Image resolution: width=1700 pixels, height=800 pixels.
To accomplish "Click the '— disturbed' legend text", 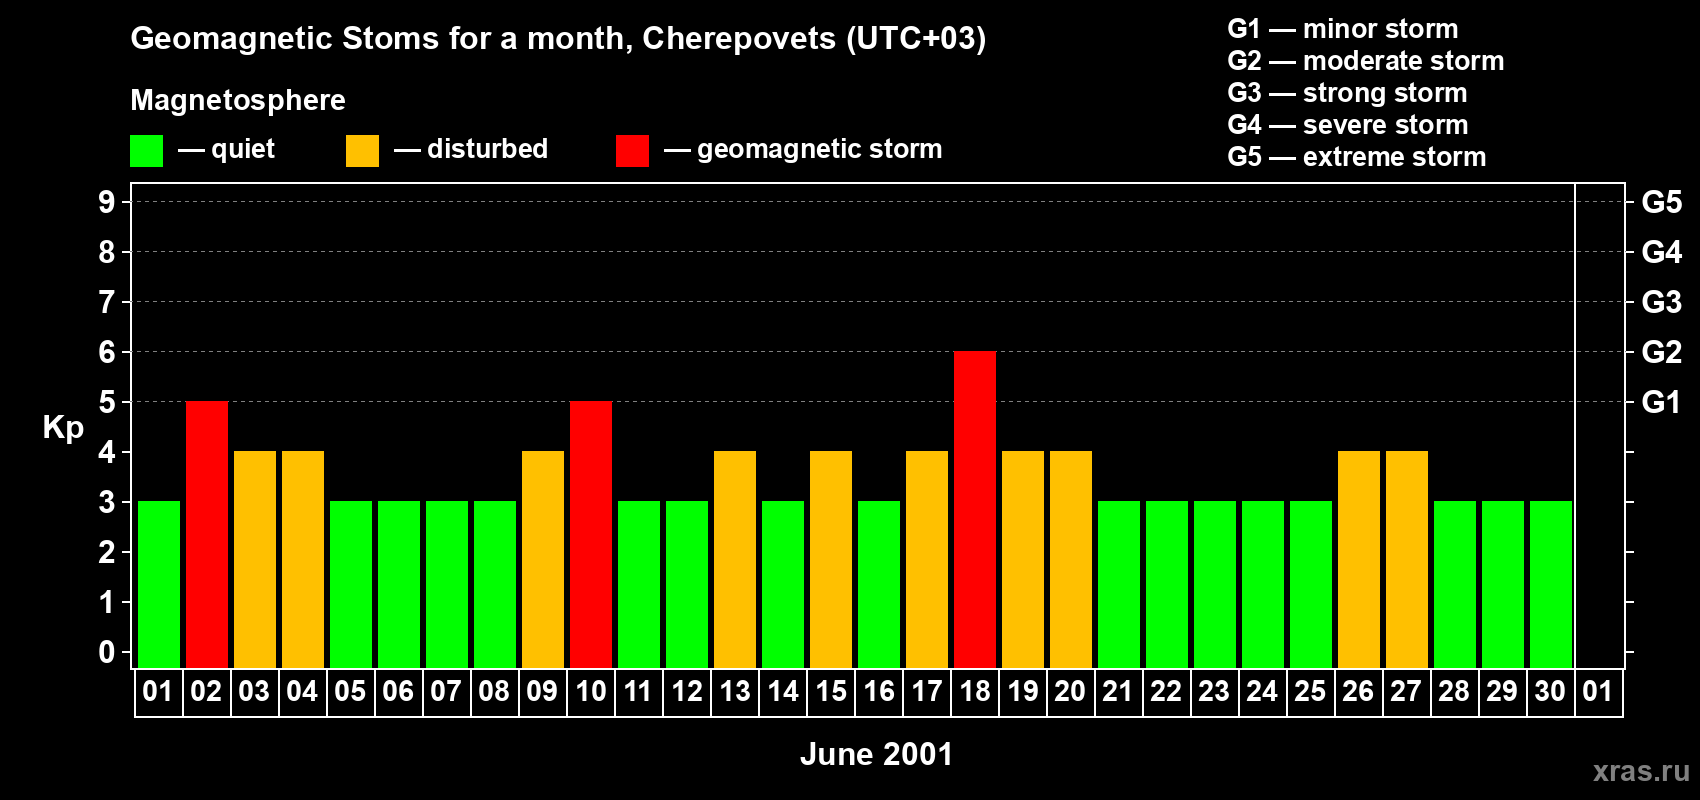I will [x=471, y=149].
